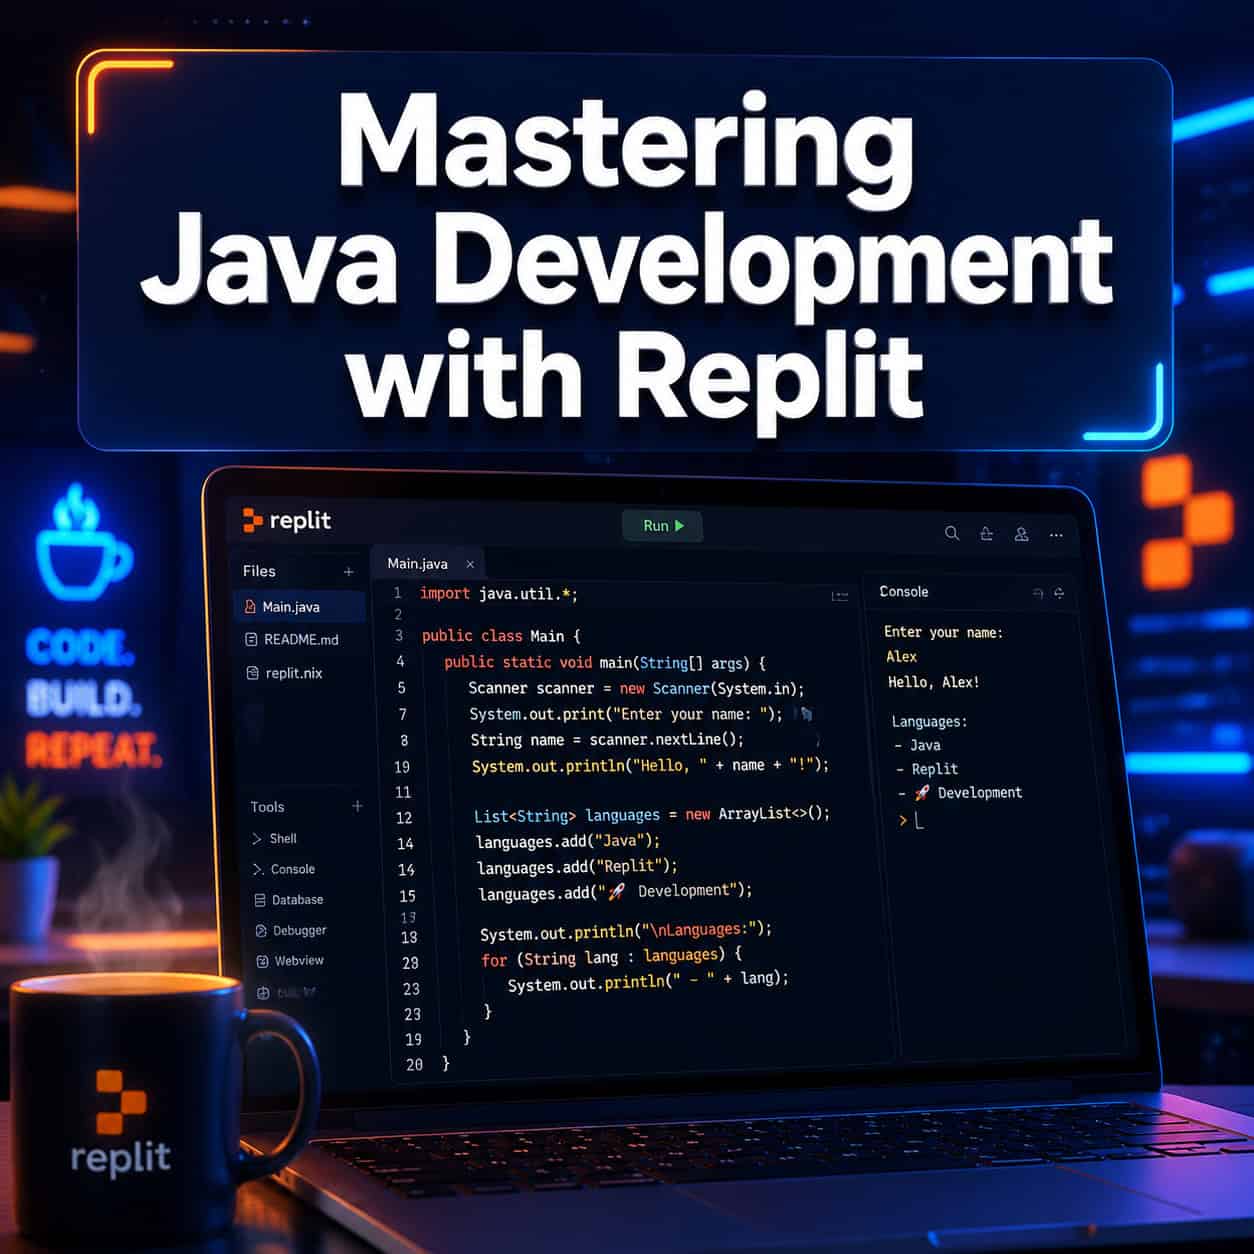Screen dimensions: 1254x1254
Task: Click the faded tool icon below Webview
Action: 264,993
